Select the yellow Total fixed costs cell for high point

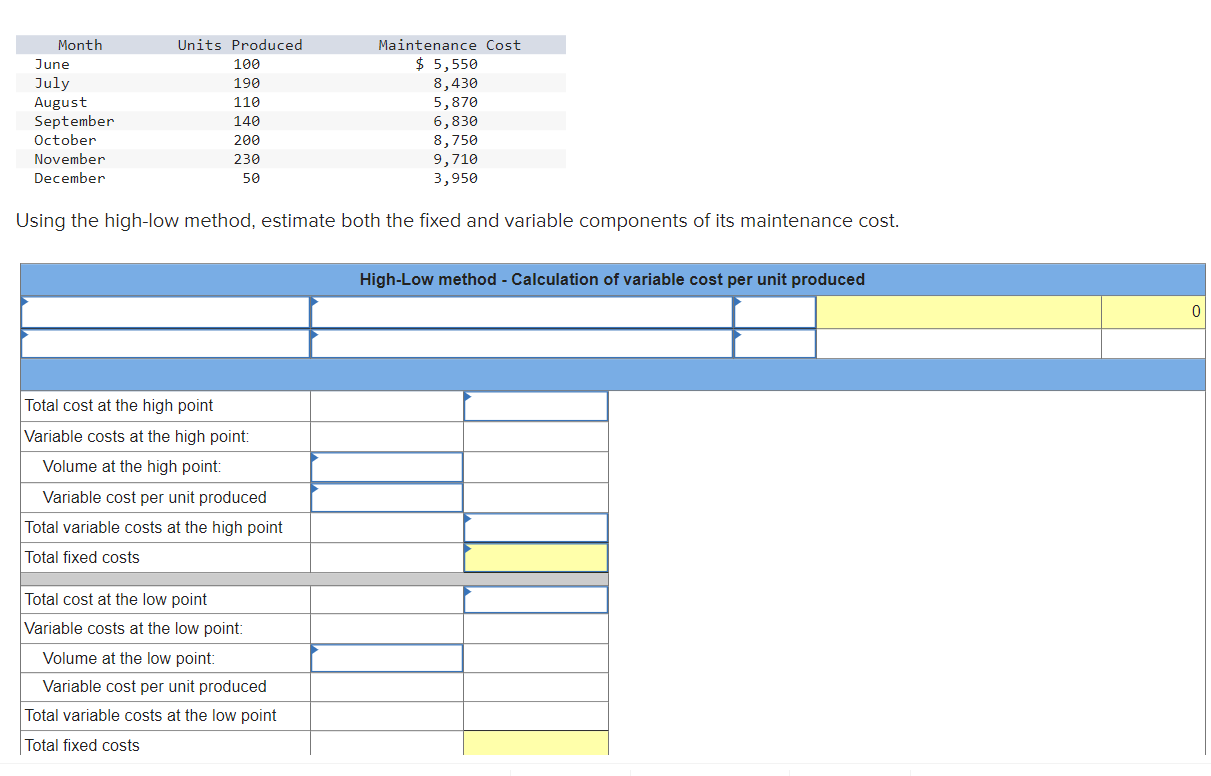[x=535, y=557]
